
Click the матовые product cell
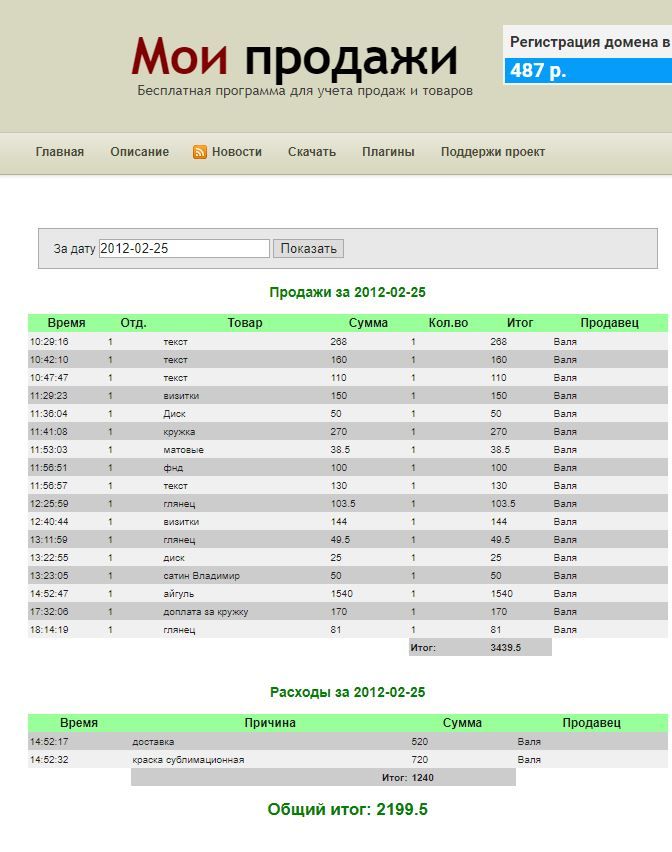(x=184, y=450)
